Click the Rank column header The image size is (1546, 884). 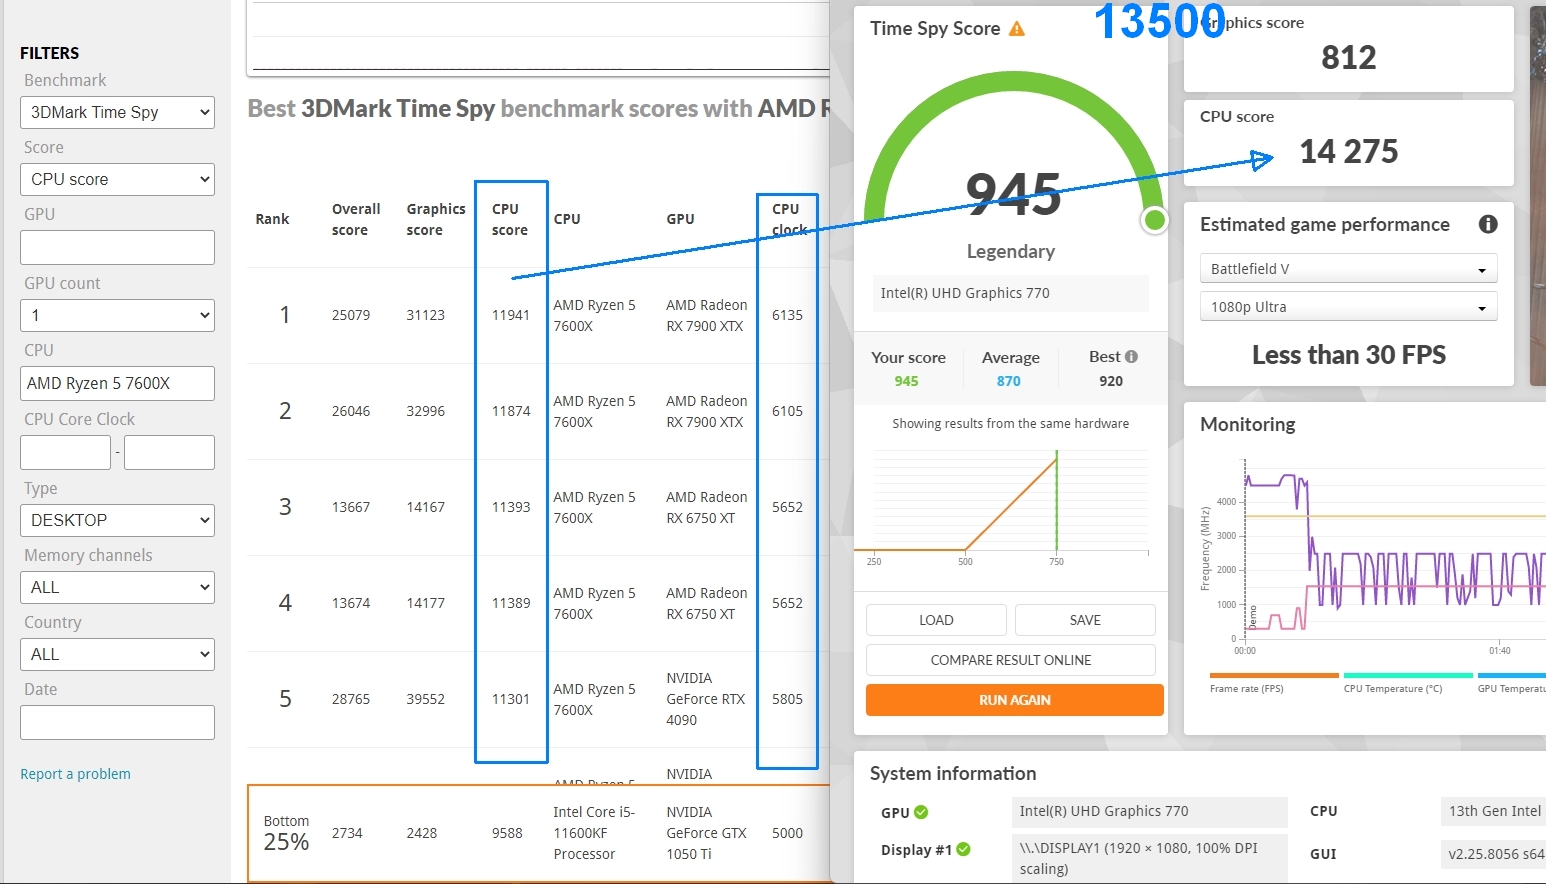tap(272, 219)
